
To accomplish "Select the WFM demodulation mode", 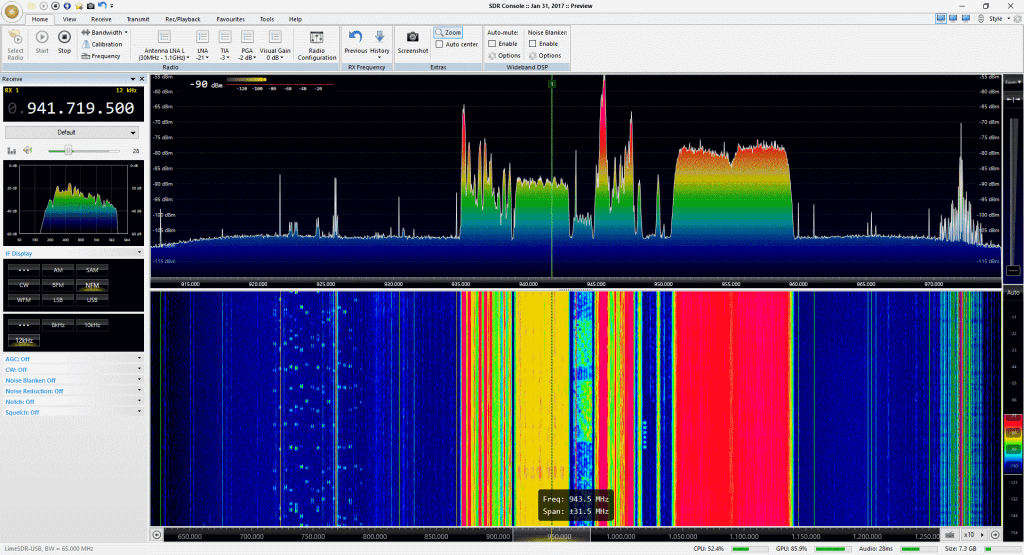I will [22, 299].
